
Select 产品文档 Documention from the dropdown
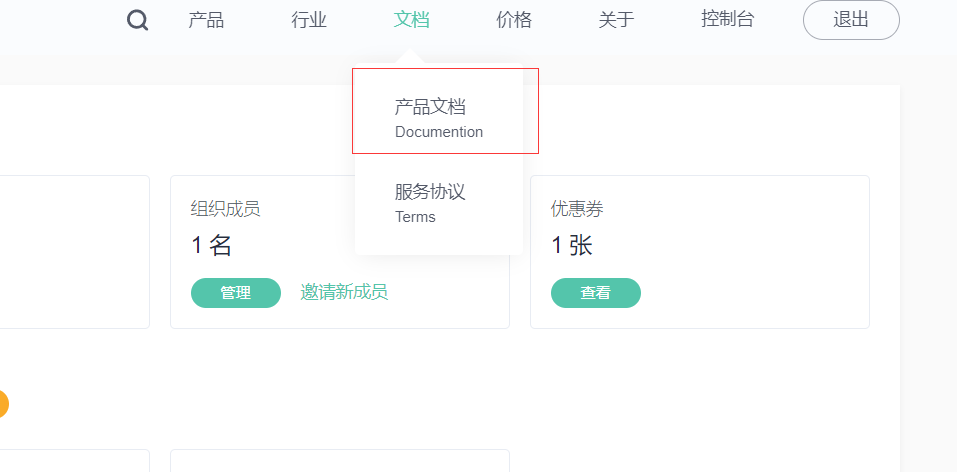point(439,118)
